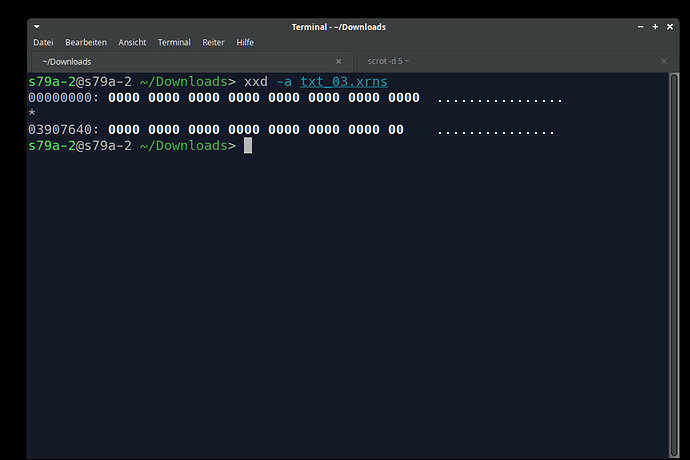Image resolution: width=690 pixels, height=460 pixels.
Task: Click the cursor block at the prompt
Action: (248, 146)
